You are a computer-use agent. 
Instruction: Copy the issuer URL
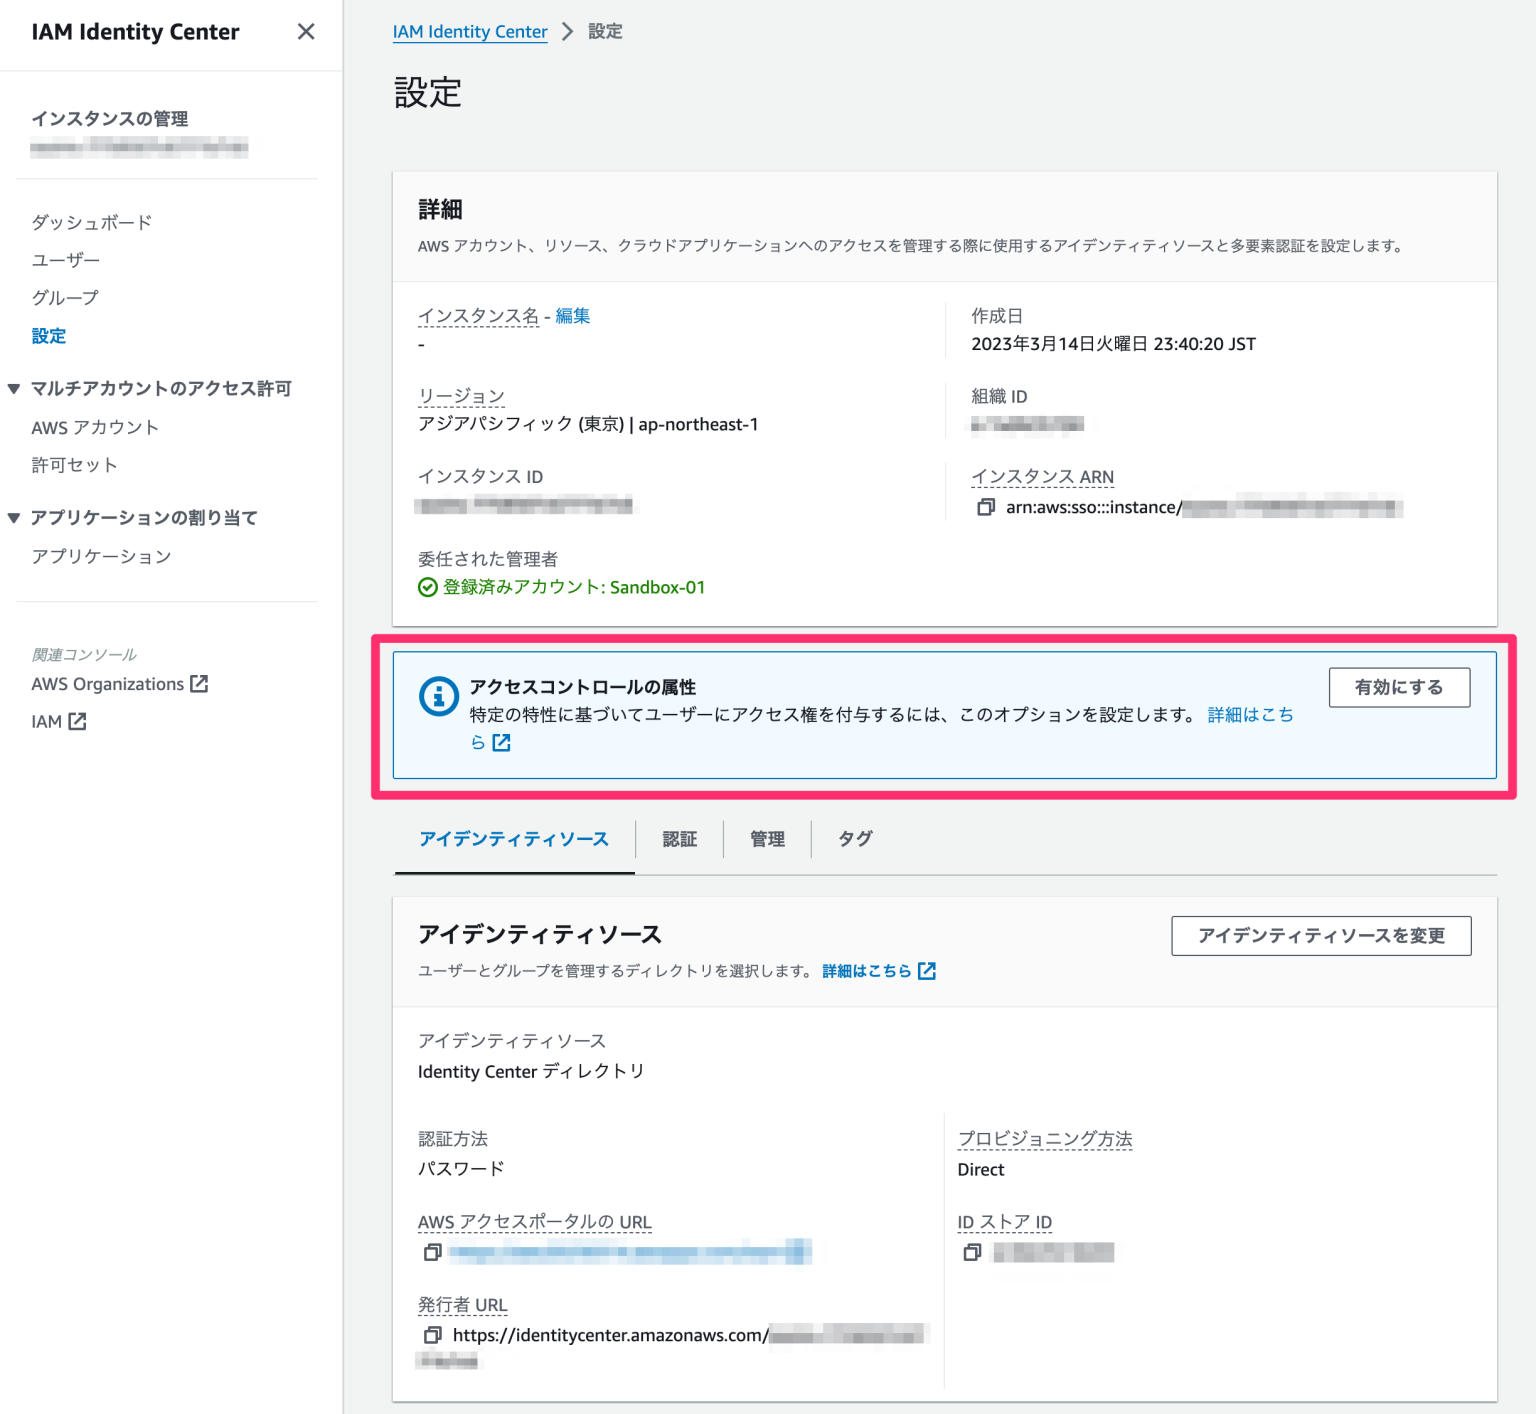[x=432, y=1335]
